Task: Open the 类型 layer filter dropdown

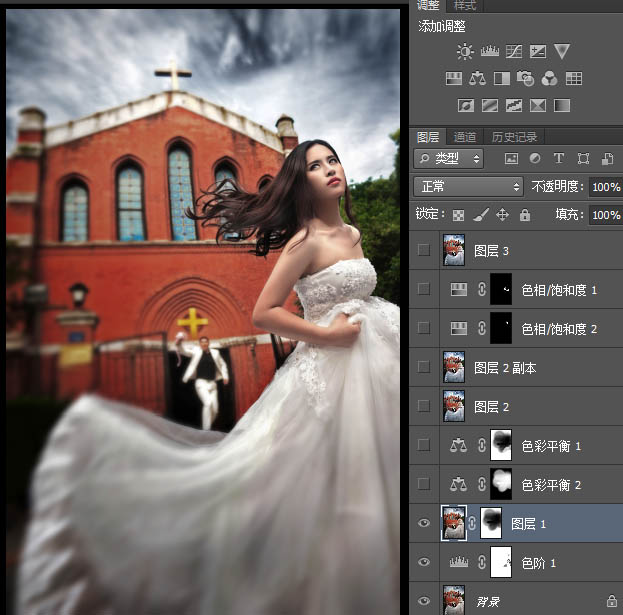Action: pos(449,159)
